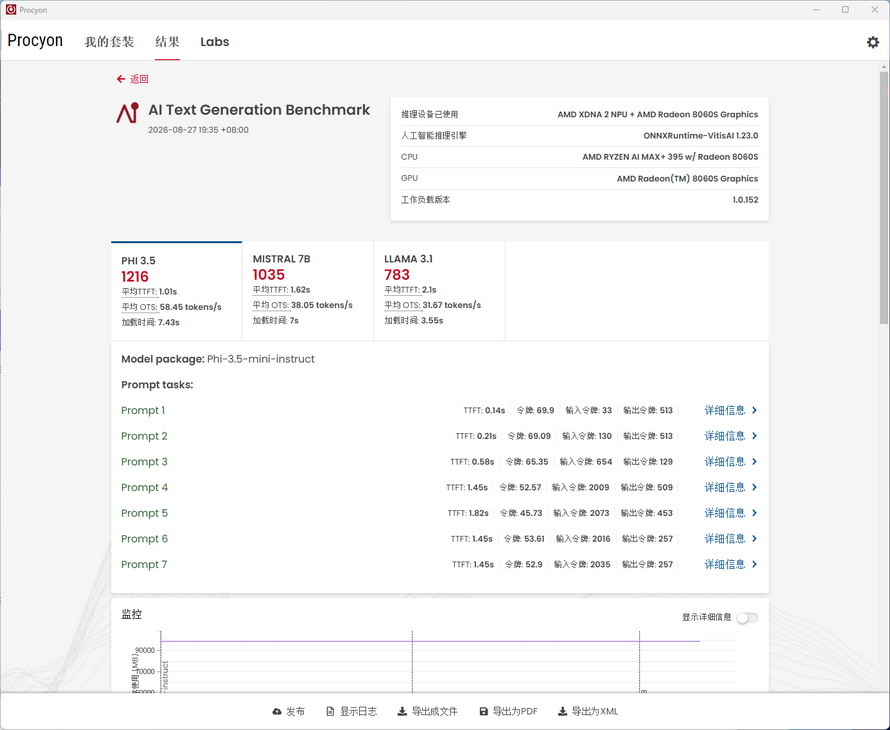Click the 显示日志 button

351,711
